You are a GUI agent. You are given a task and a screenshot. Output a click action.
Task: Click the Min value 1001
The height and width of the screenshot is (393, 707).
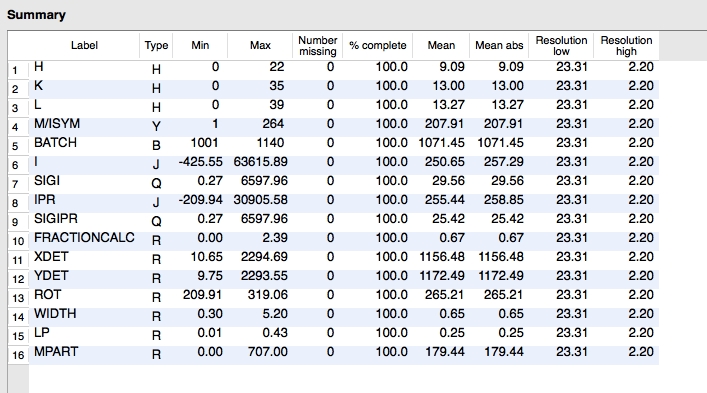[x=204, y=143]
